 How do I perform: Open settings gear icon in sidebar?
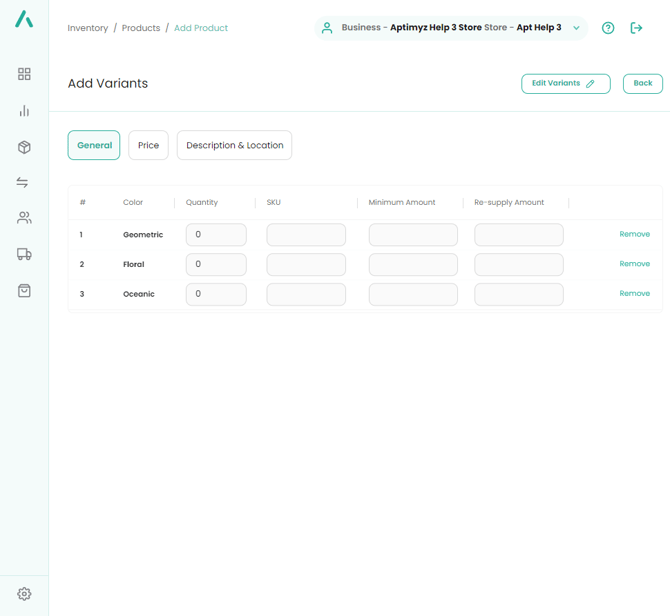24,593
